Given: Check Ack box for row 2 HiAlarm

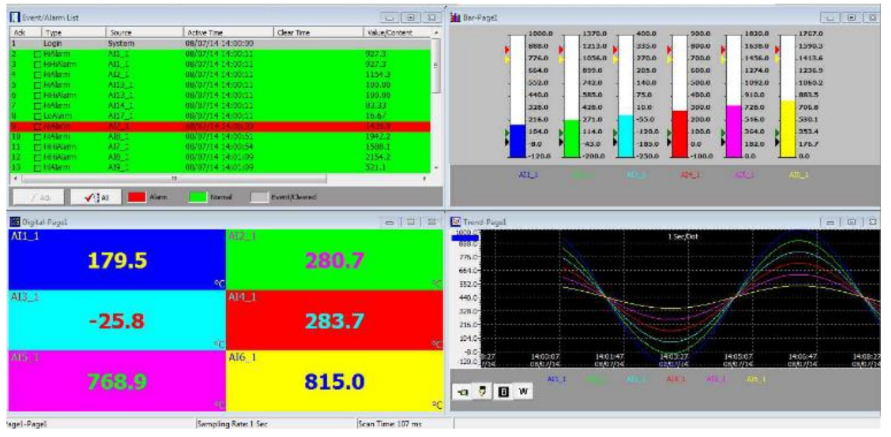Looking at the screenshot, I should coord(38,54).
